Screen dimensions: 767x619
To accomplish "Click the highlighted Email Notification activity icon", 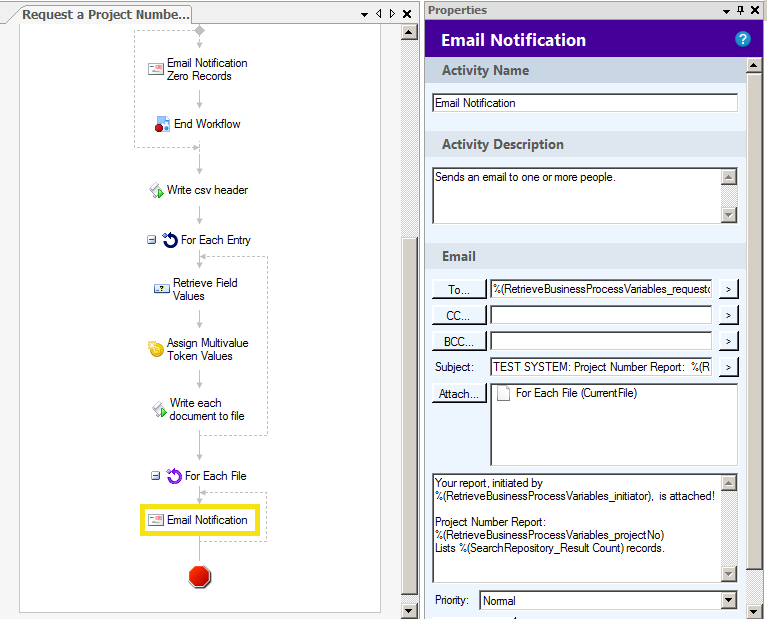I will (x=155, y=520).
